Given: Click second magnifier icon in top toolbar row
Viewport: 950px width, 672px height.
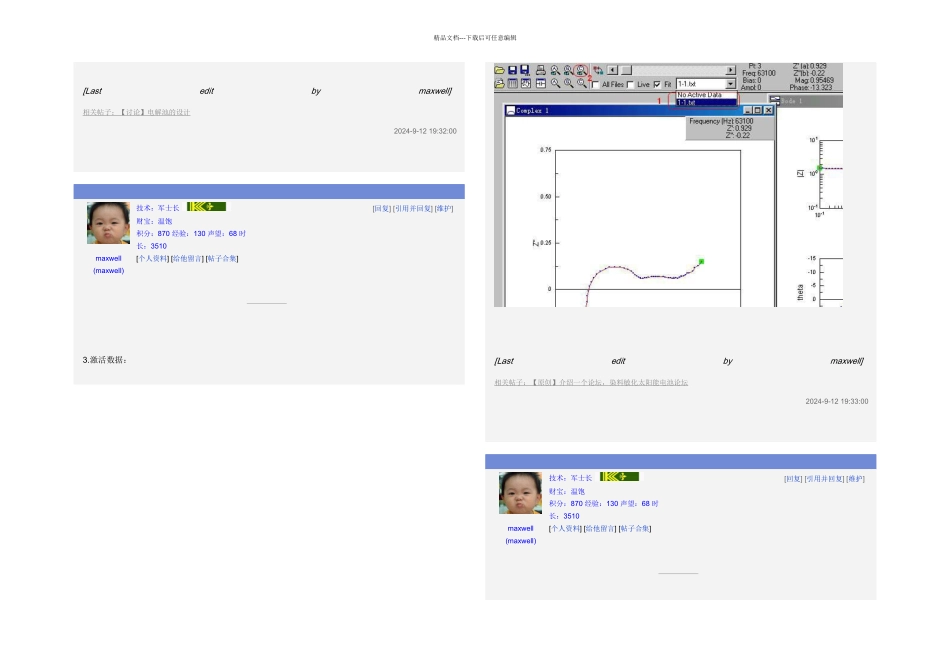Looking at the screenshot, I should pos(568,70).
